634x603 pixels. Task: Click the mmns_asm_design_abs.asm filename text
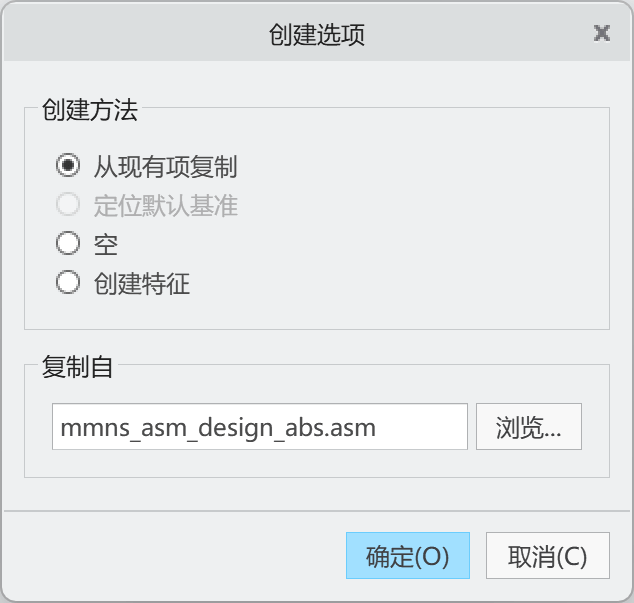(x=218, y=427)
